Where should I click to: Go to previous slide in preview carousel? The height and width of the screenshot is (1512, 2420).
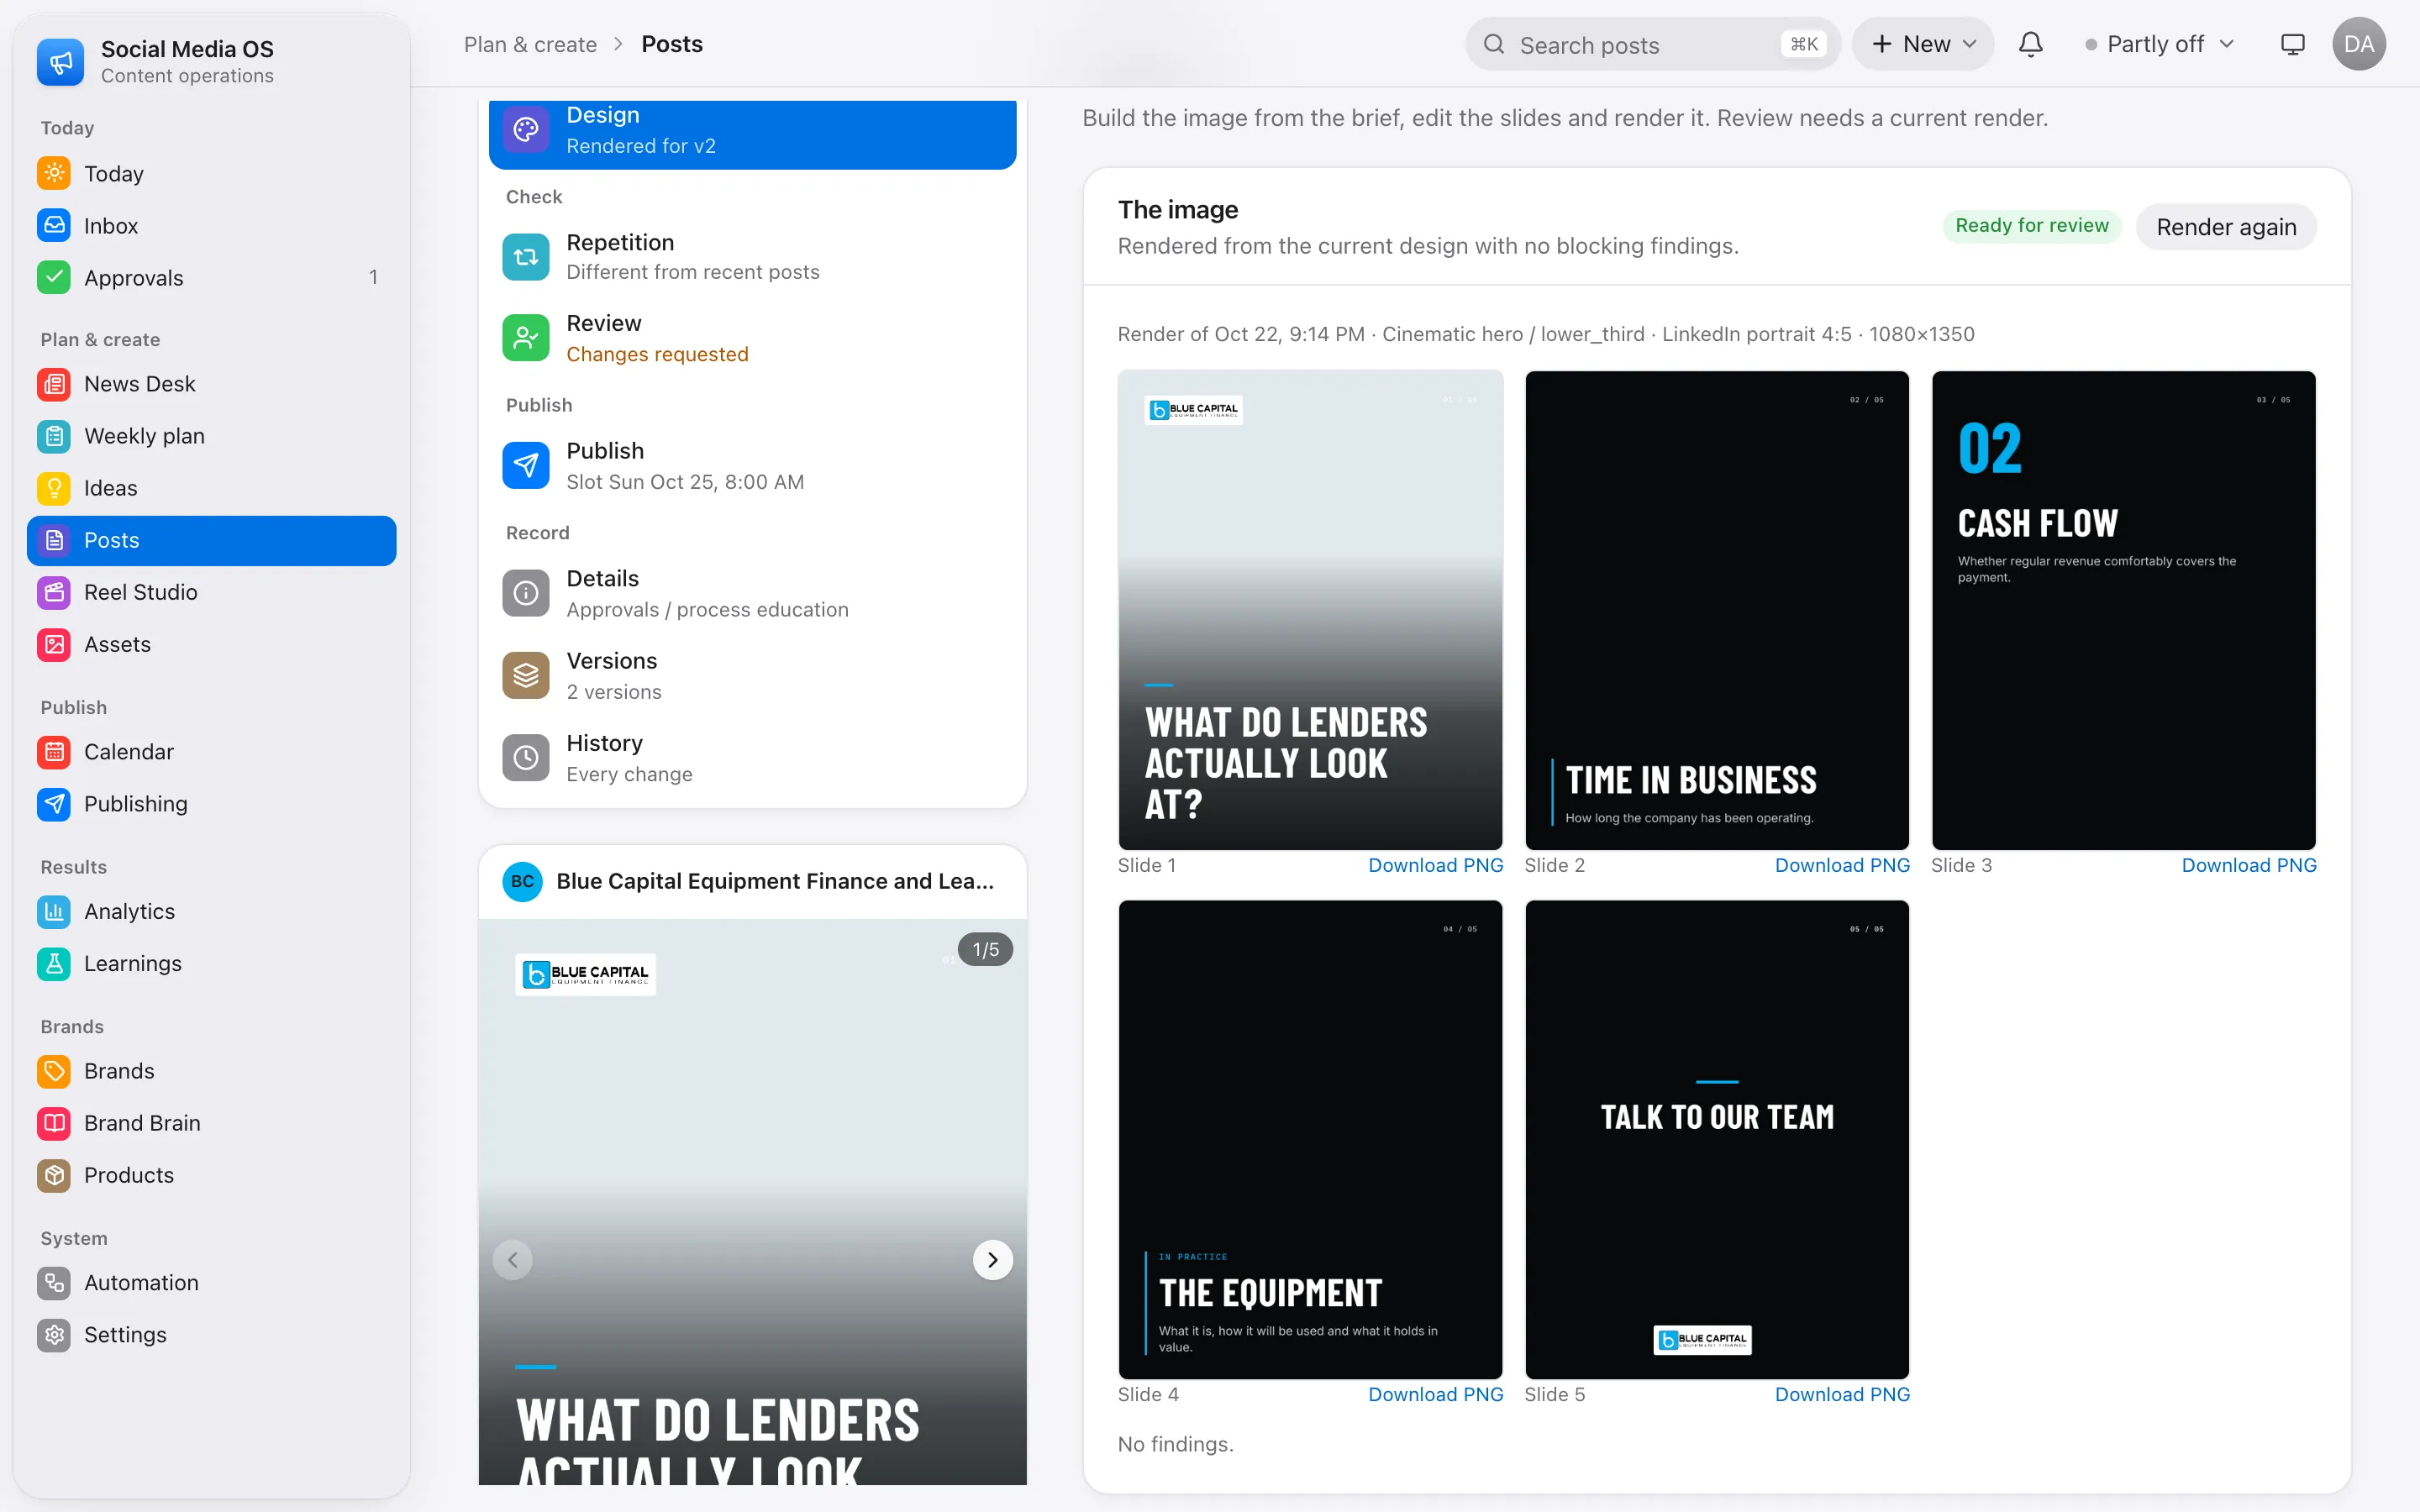pos(513,1260)
